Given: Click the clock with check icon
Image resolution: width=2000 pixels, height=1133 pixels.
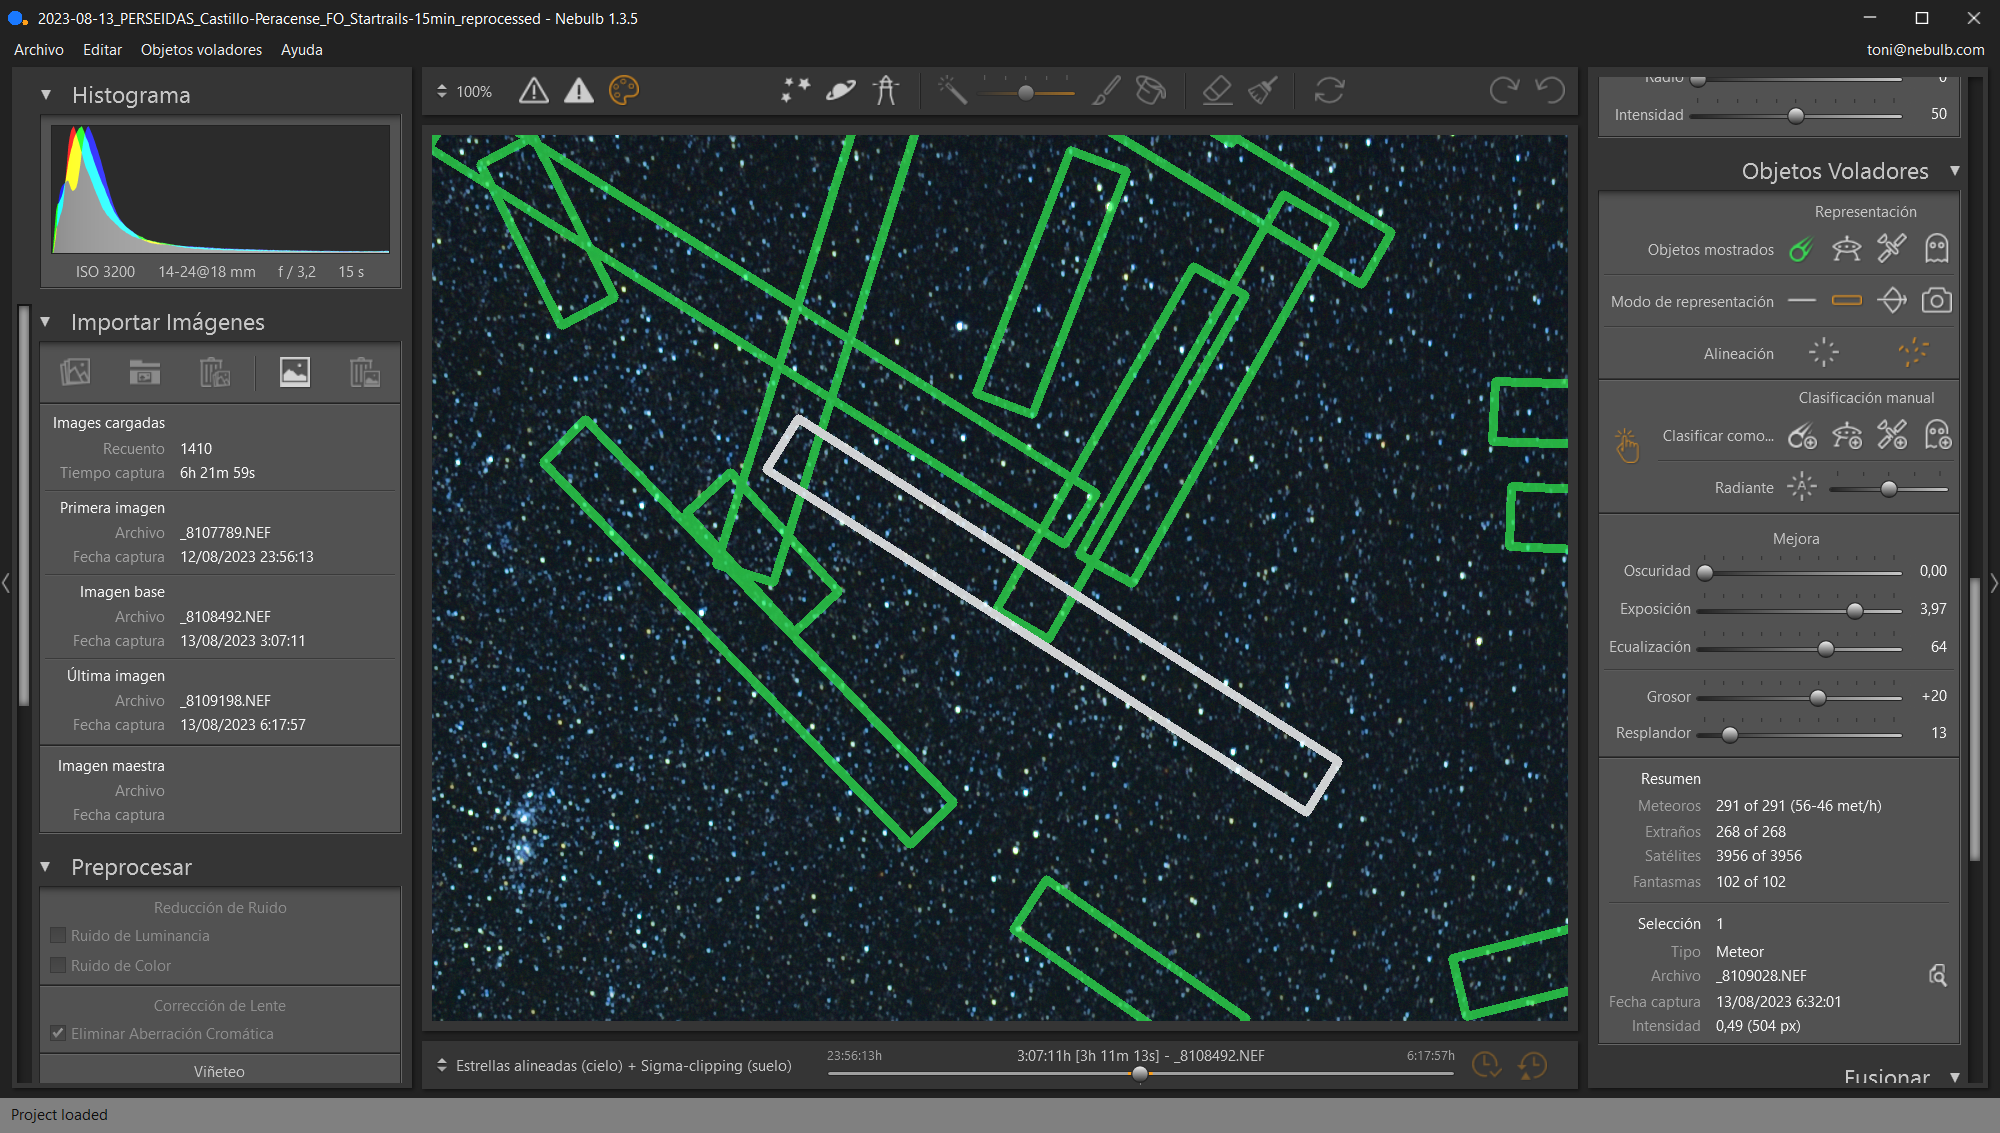Looking at the screenshot, I should [x=1486, y=1065].
